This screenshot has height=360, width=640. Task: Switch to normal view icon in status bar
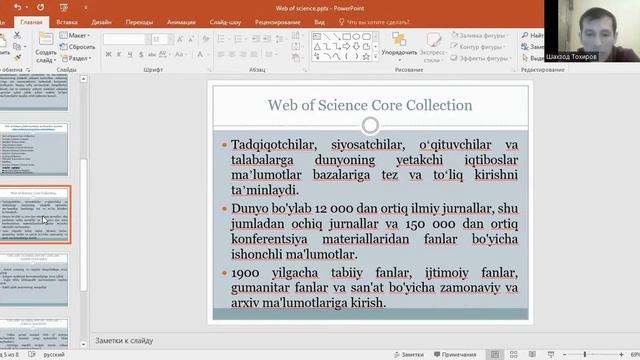tap(495, 354)
